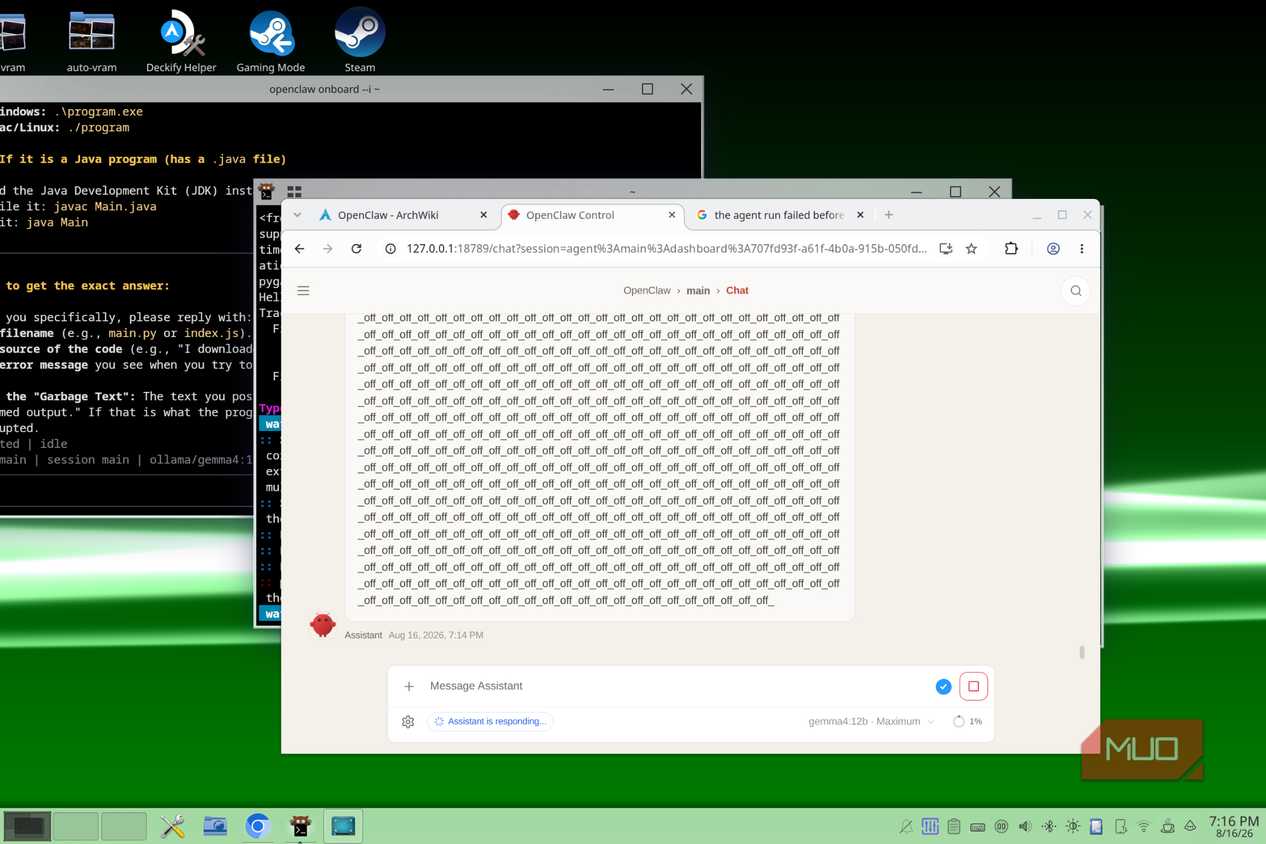This screenshot has width=1266, height=844.
Task: Open the auto-vram folder on the desktop
Action: point(91,40)
